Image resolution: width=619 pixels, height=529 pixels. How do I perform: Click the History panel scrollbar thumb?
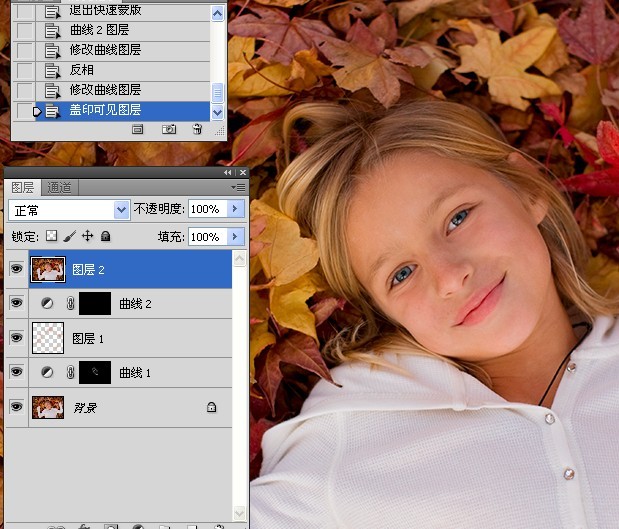click(218, 93)
